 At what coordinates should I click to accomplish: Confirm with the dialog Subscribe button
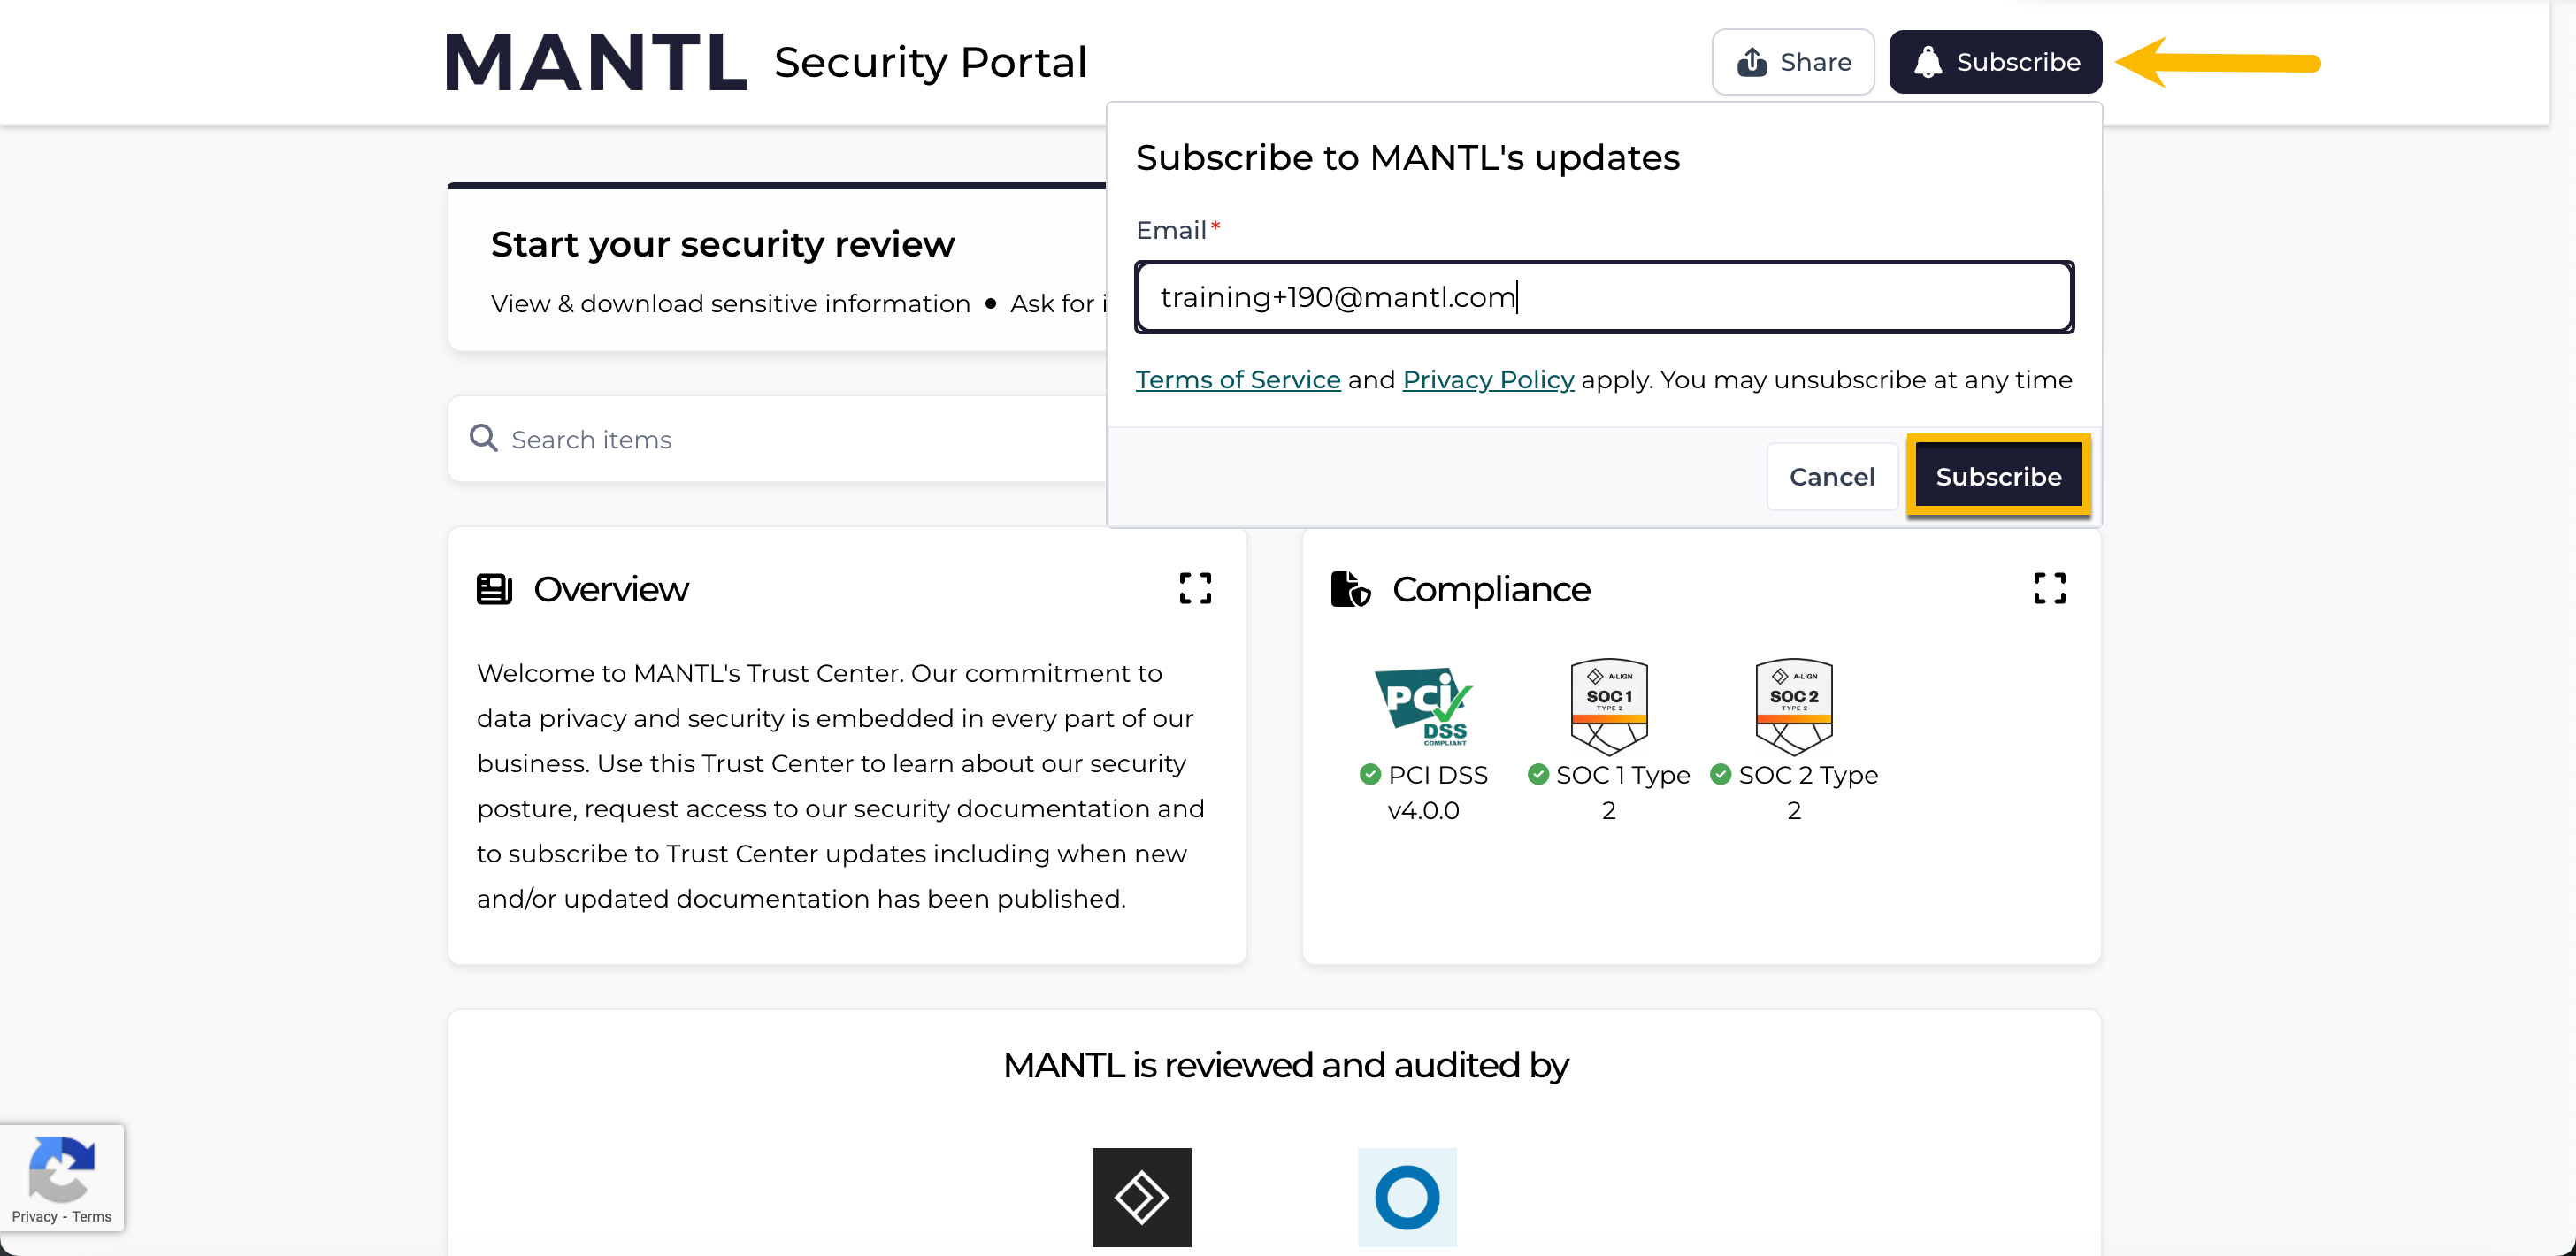click(x=1998, y=477)
